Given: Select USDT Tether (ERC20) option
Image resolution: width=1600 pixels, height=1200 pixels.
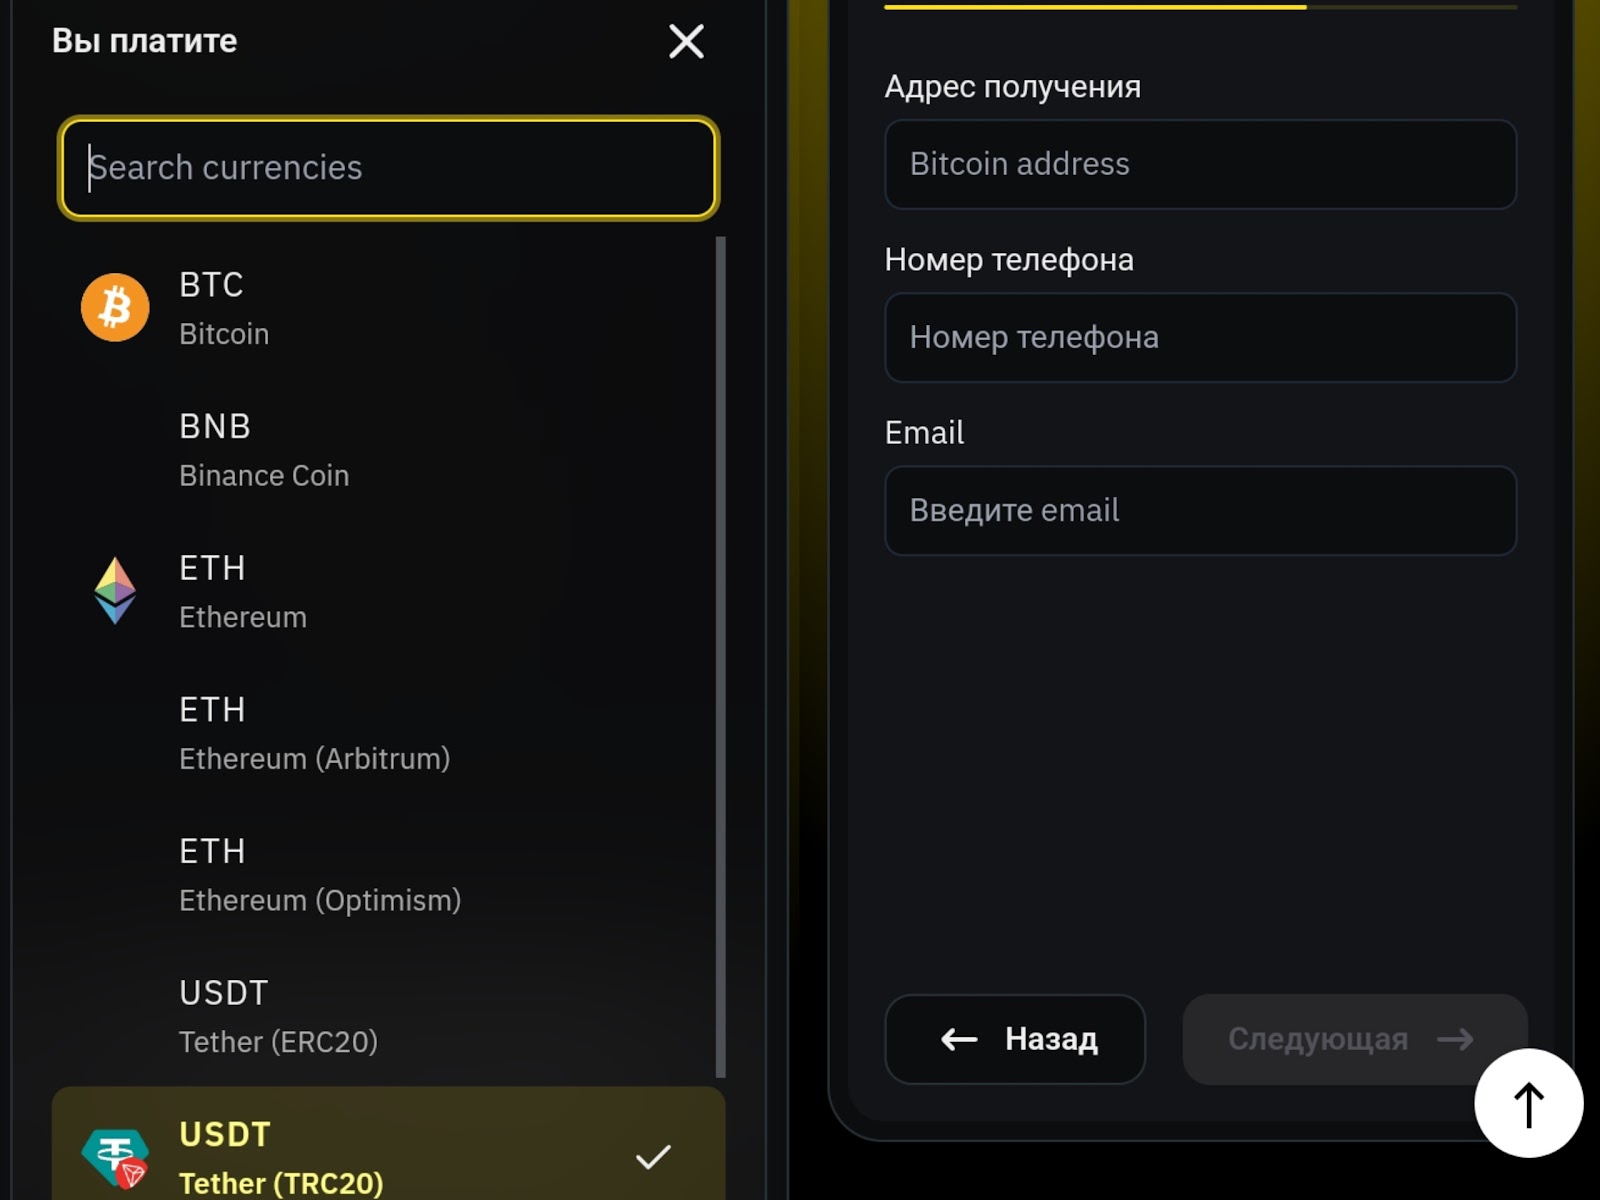Looking at the screenshot, I should click(278, 1016).
